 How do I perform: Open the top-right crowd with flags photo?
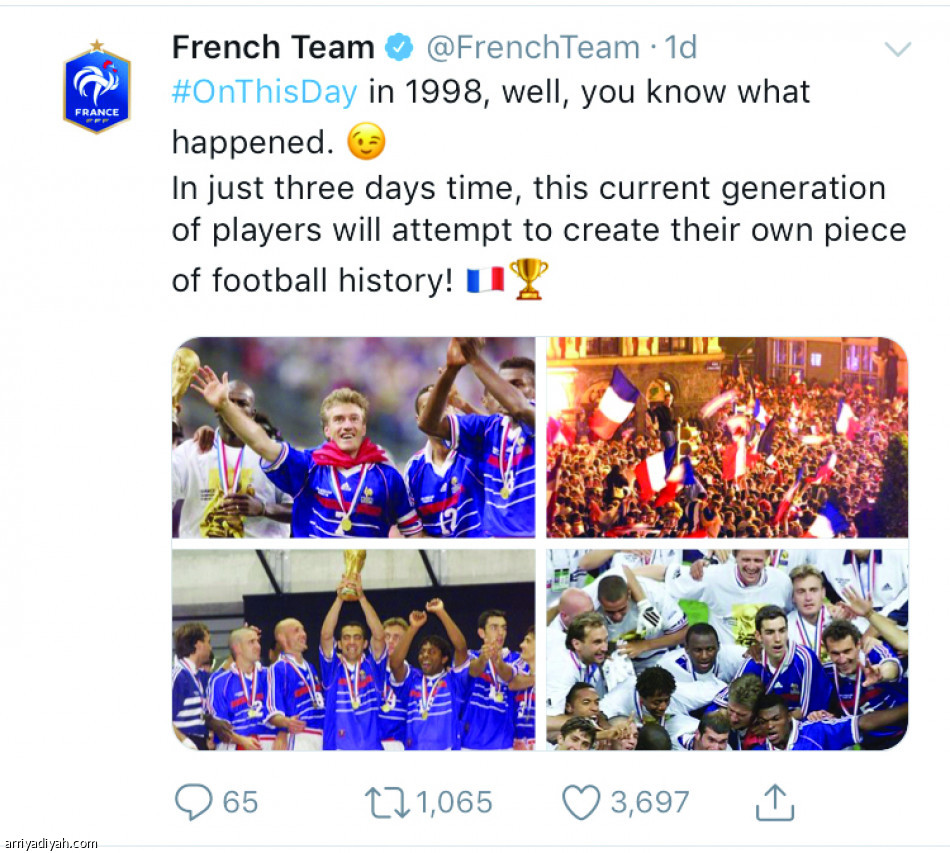pos(727,438)
